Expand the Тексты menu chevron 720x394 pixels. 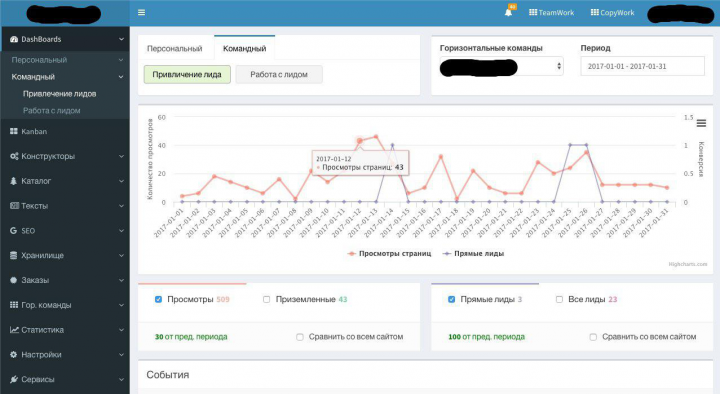121,206
